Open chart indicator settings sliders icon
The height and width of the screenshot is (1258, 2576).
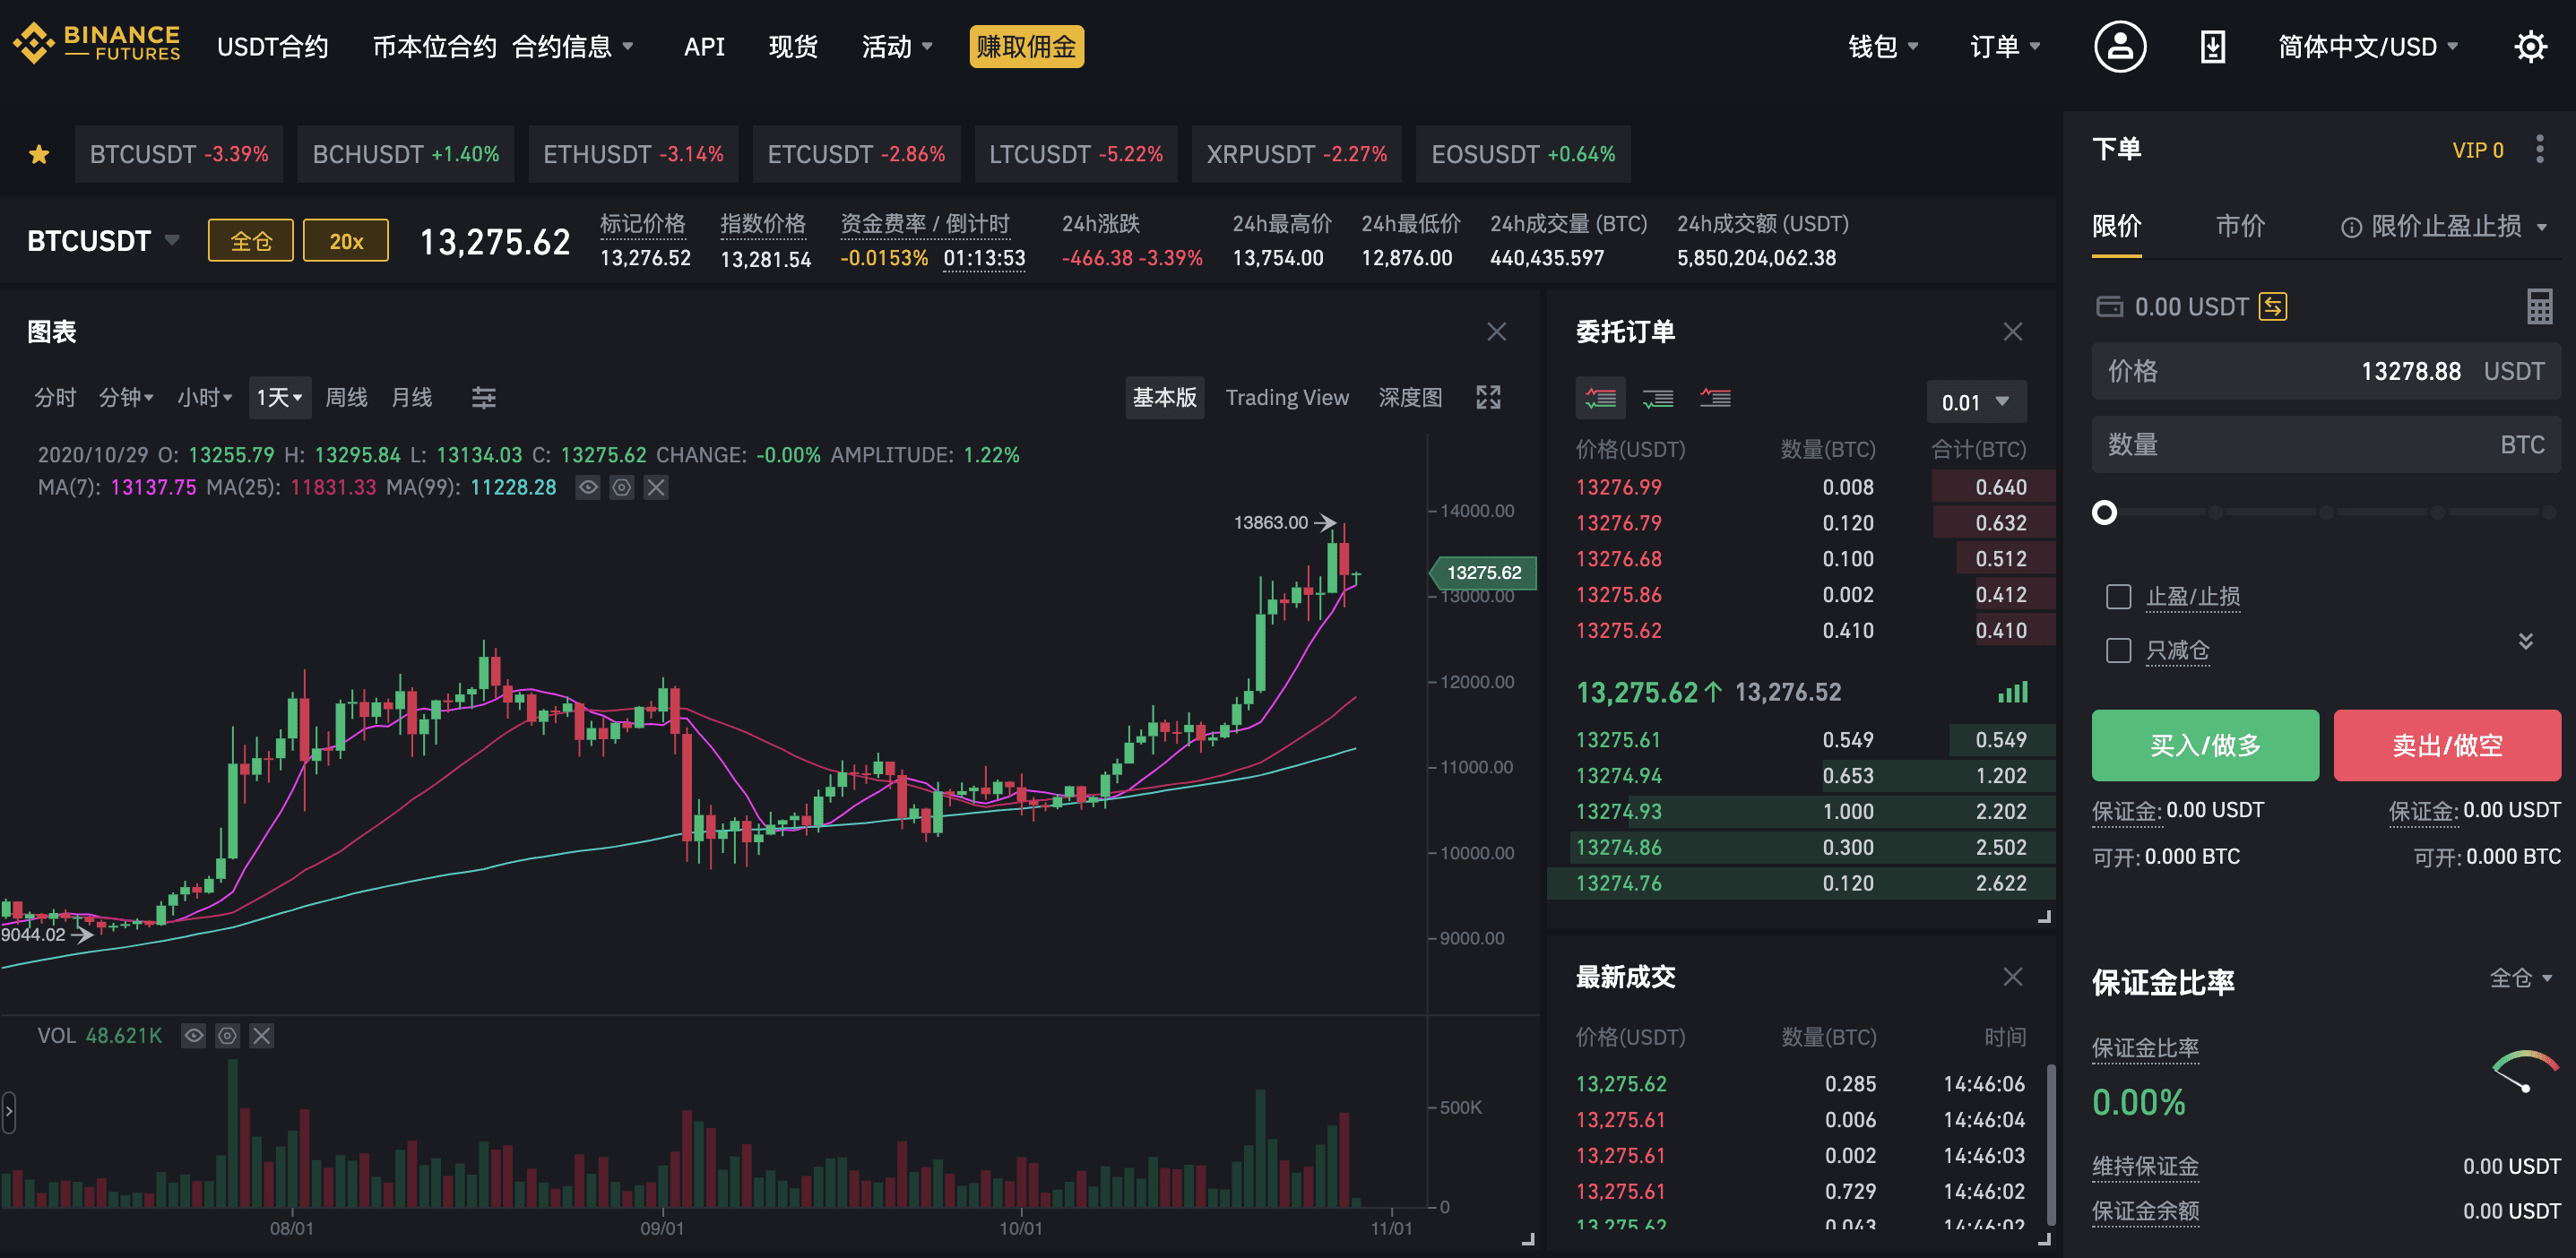click(484, 398)
